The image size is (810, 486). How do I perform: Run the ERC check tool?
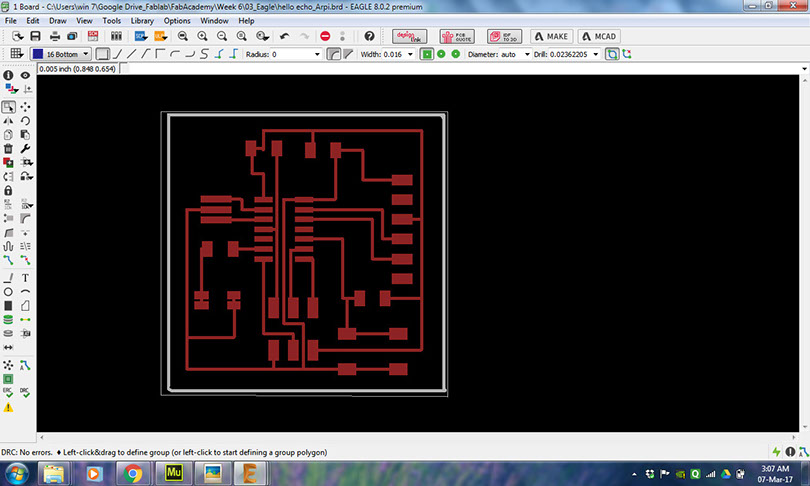click(x=8, y=393)
